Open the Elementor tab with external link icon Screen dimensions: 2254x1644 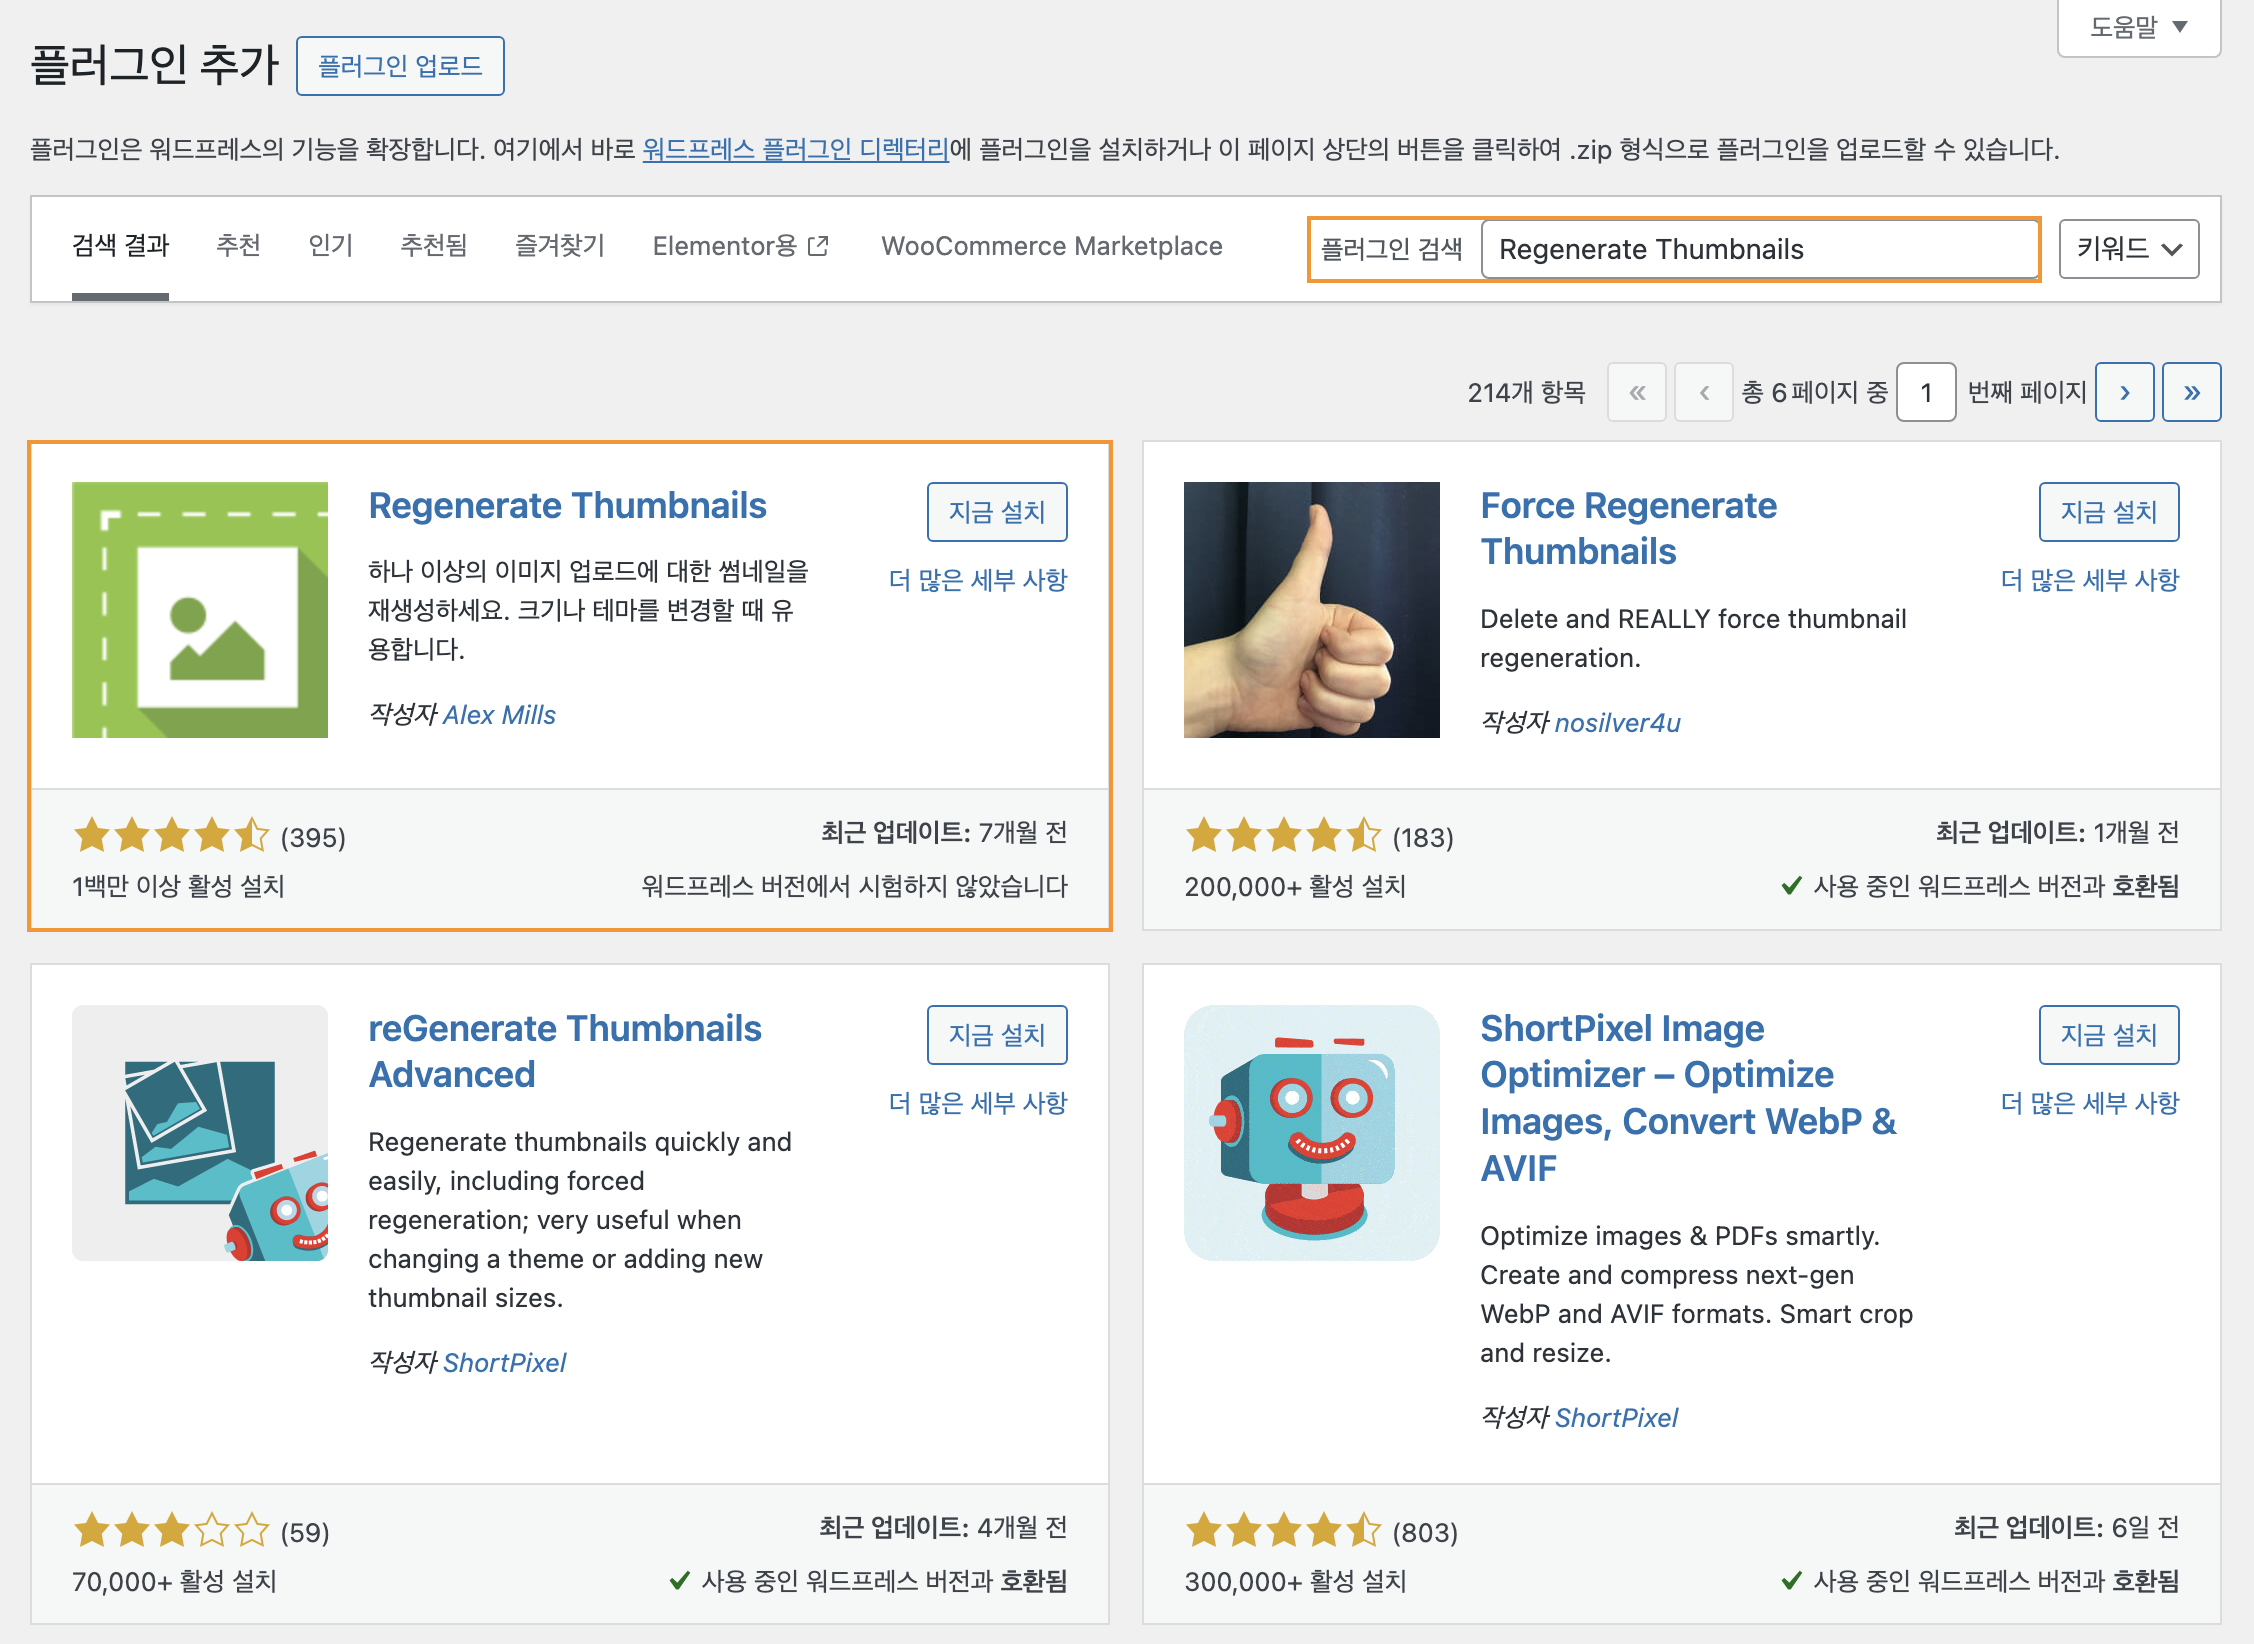tap(740, 246)
